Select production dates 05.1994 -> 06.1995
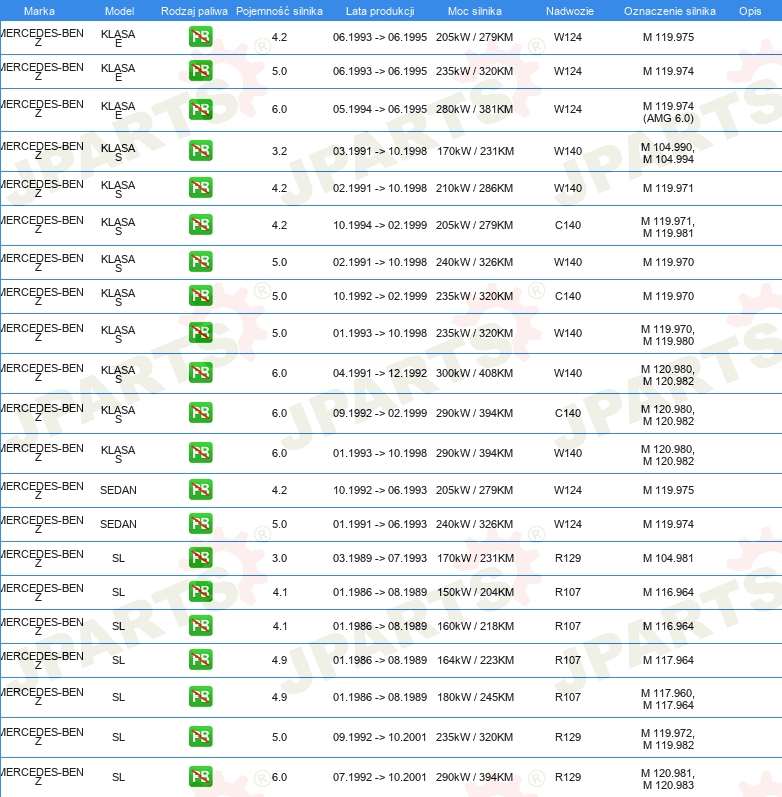Screen dimensions: 782x797 click(380, 109)
